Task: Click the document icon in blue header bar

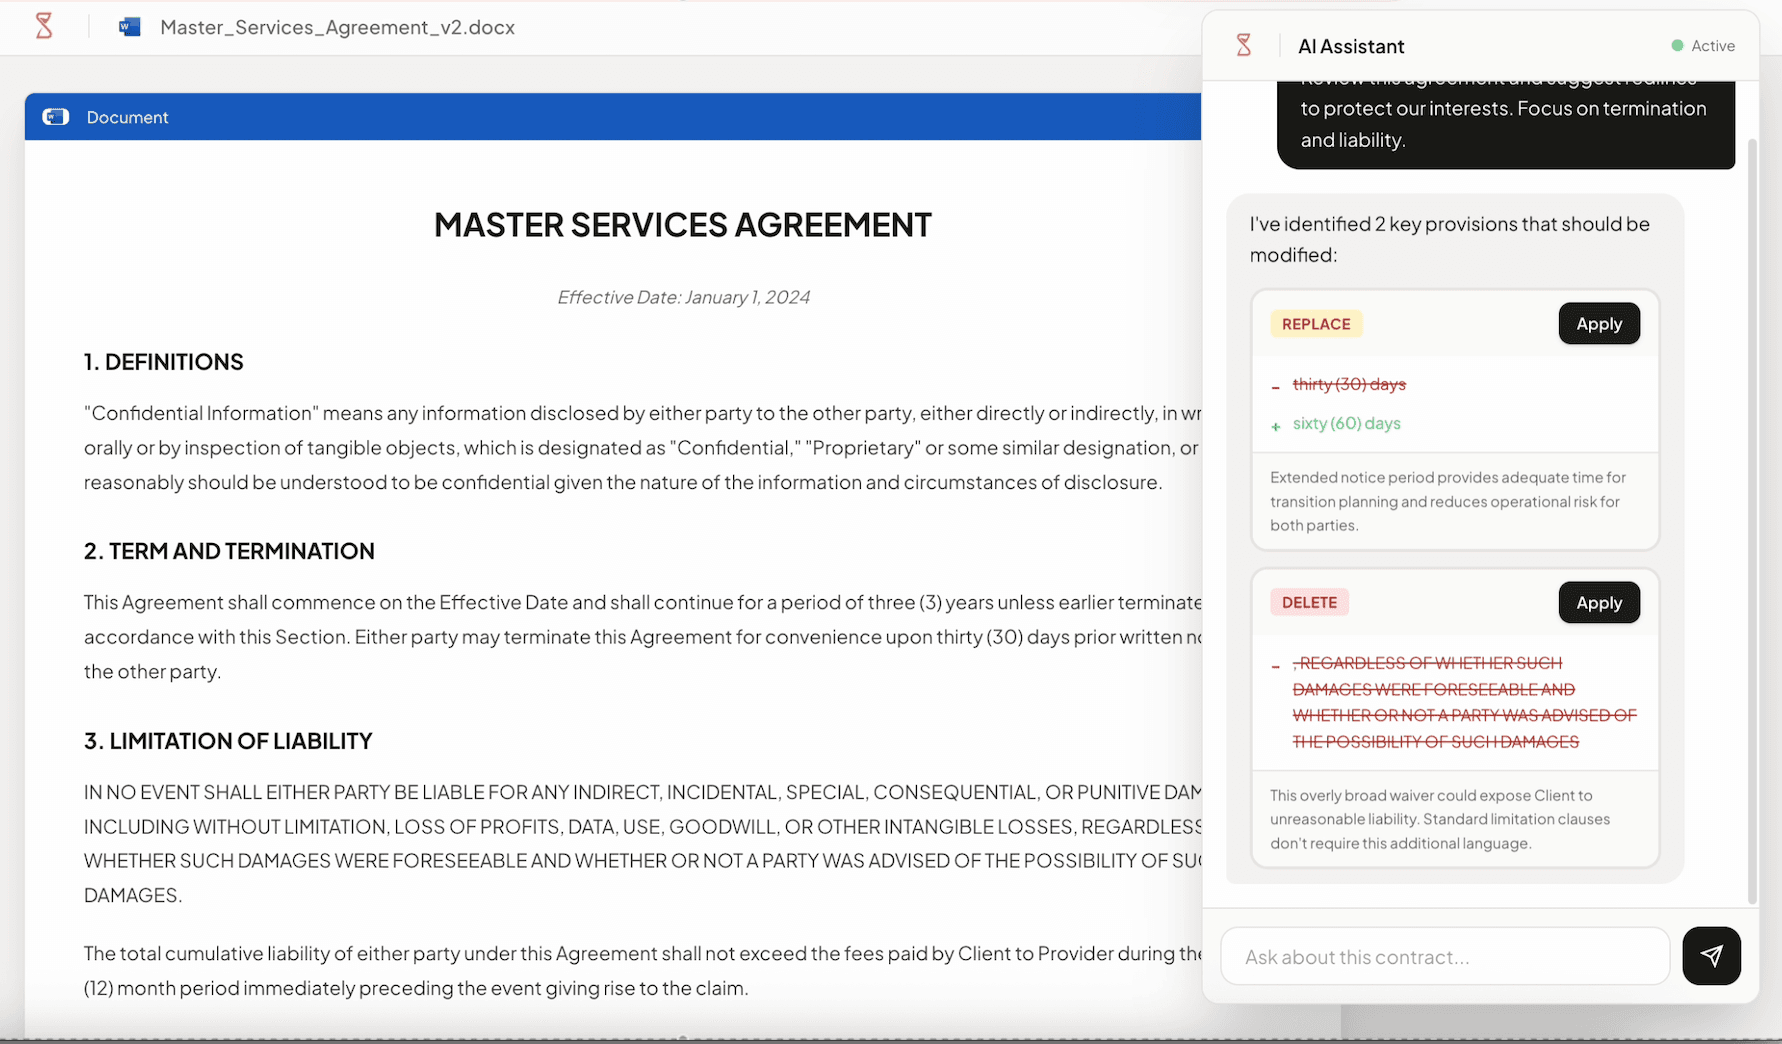Action: click(x=56, y=117)
